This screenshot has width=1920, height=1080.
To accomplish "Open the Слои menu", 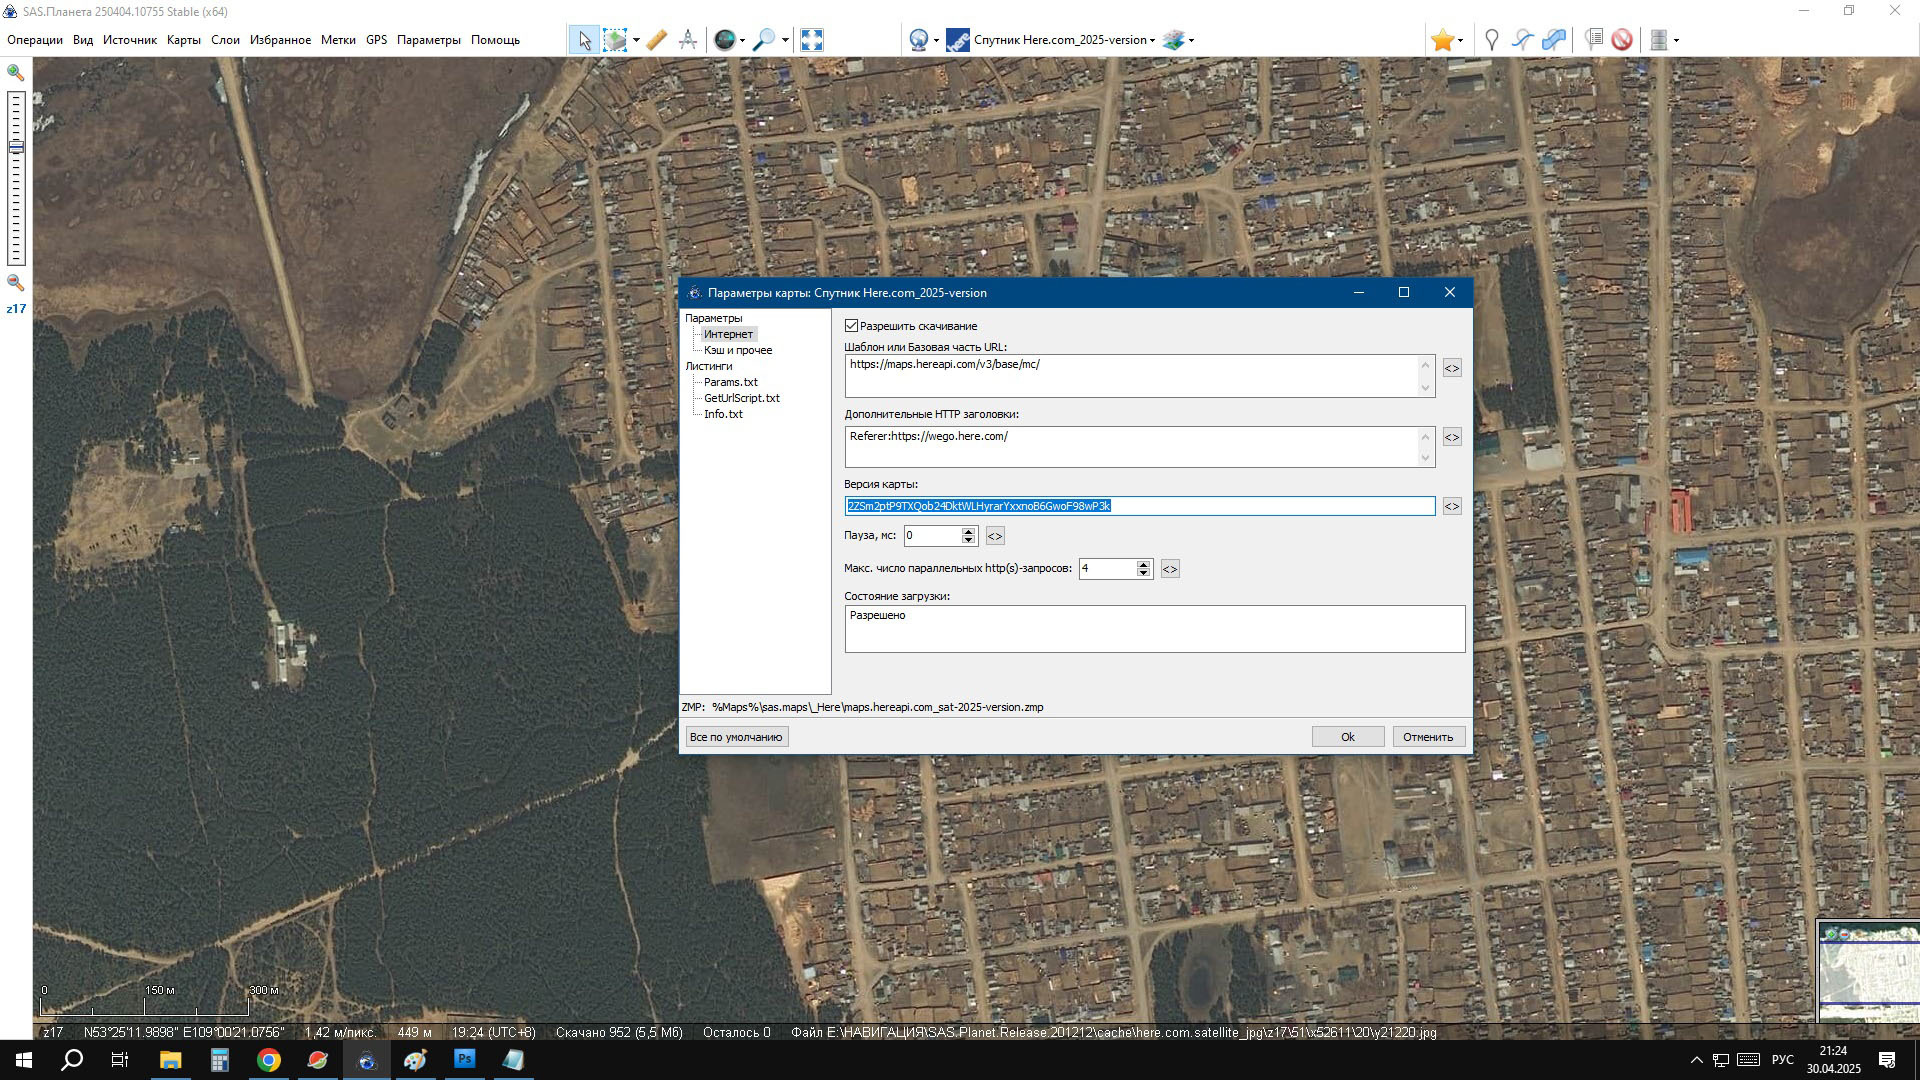I will point(225,40).
